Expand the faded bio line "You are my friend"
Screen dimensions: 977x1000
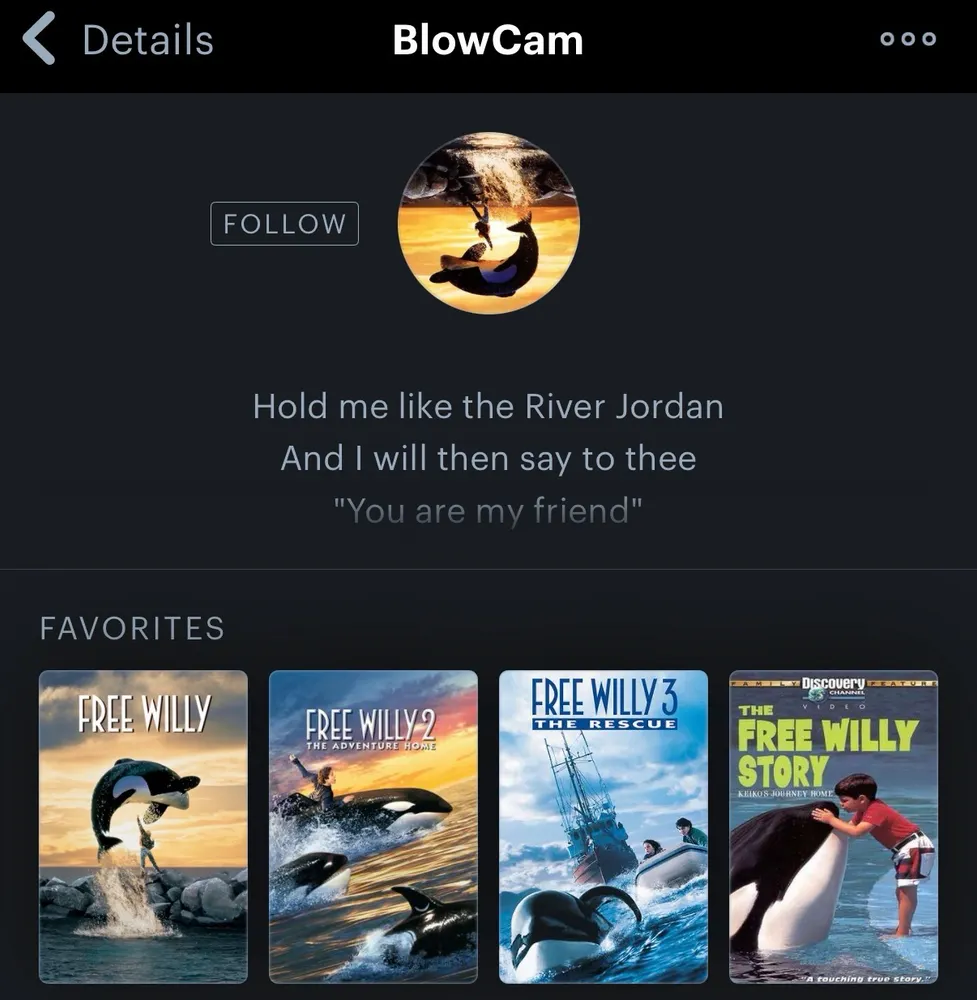pos(488,510)
